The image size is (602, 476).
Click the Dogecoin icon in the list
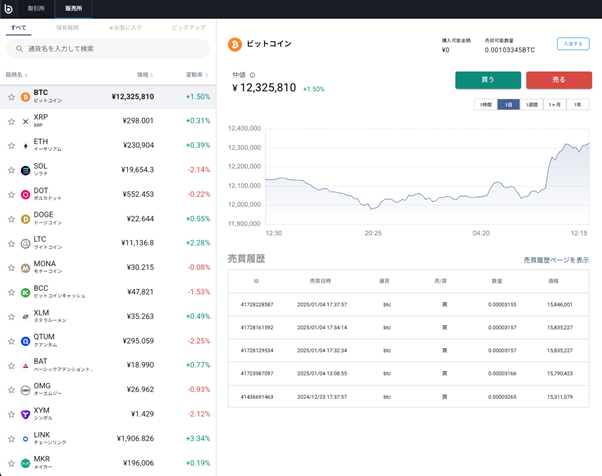(x=26, y=219)
